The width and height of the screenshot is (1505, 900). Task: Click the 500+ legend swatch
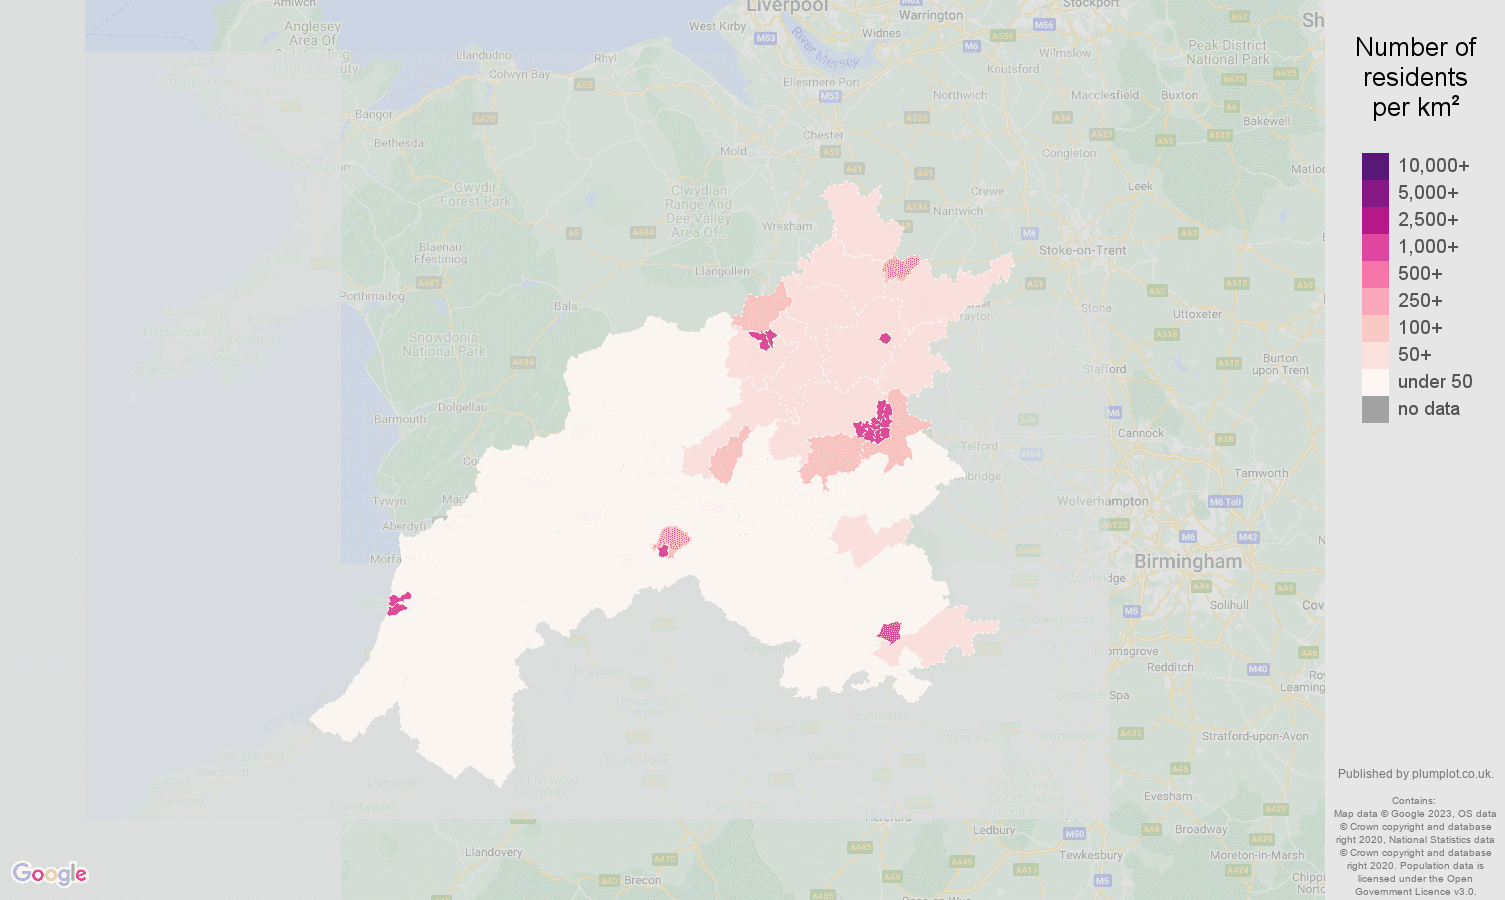pyautogui.click(x=1375, y=274)
